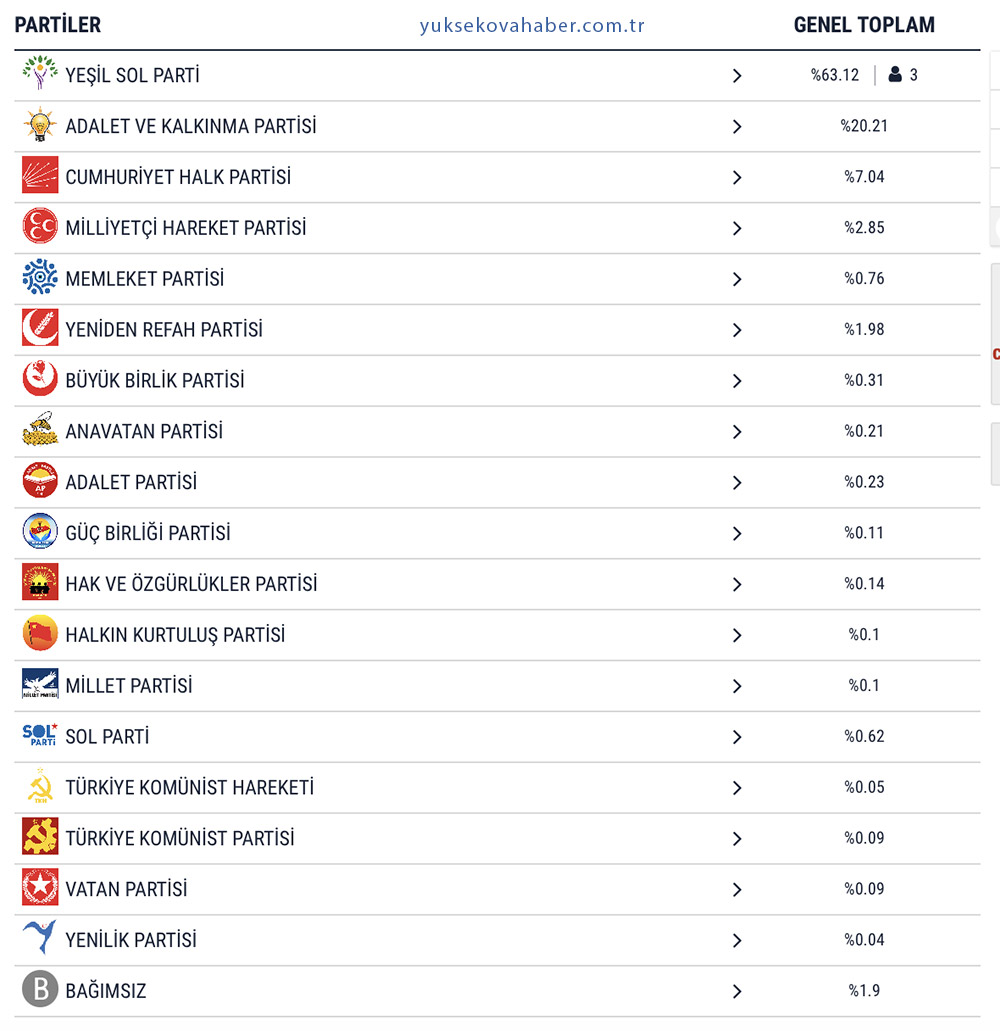The width and height of the screenshot is (1000, 1031).
Task: Click the AK Parti light bulb logo
Action: tap(40, 126)
